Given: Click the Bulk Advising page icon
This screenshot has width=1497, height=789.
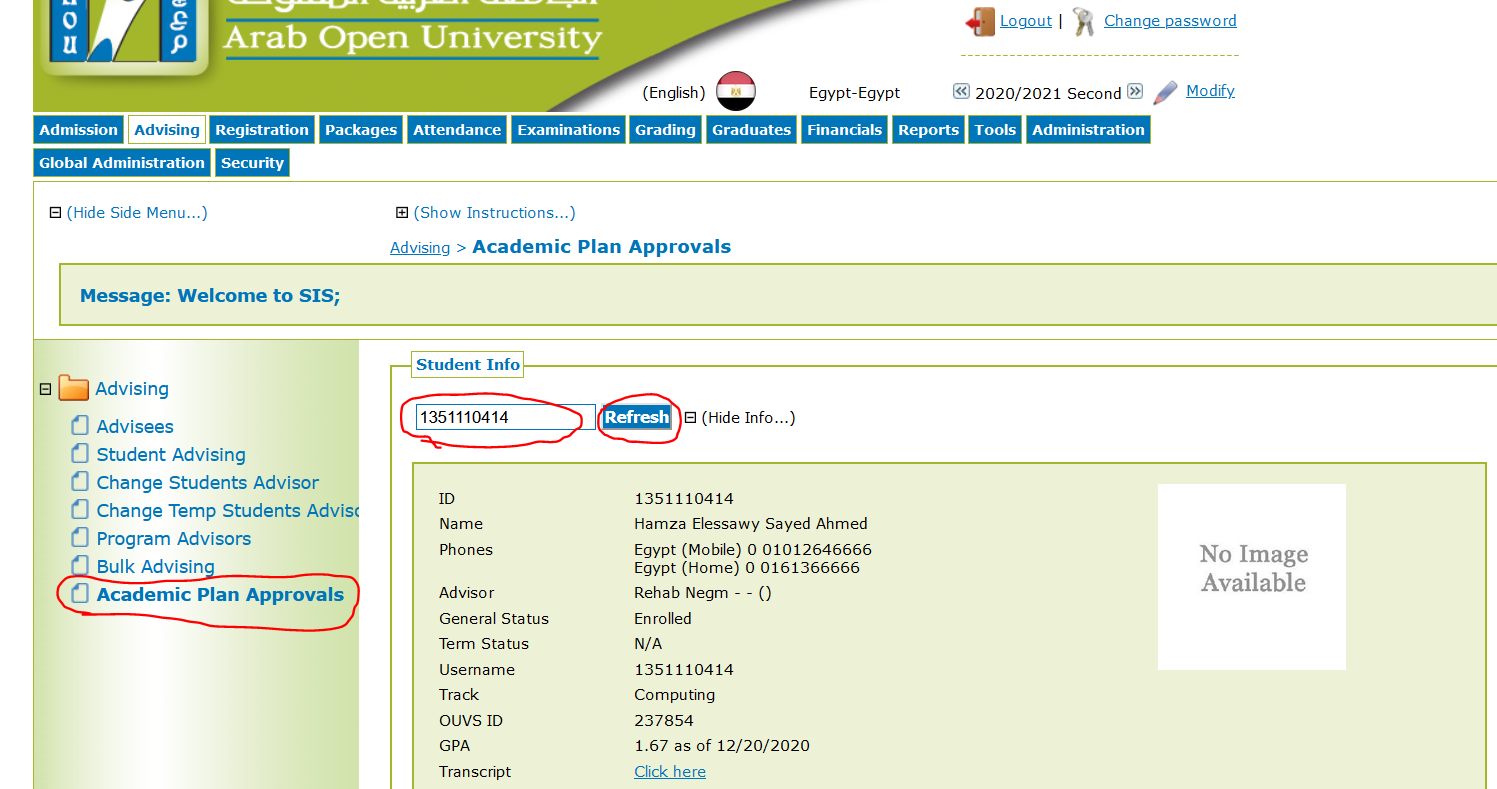Looking at the screenshot, I should coord(80,566).
